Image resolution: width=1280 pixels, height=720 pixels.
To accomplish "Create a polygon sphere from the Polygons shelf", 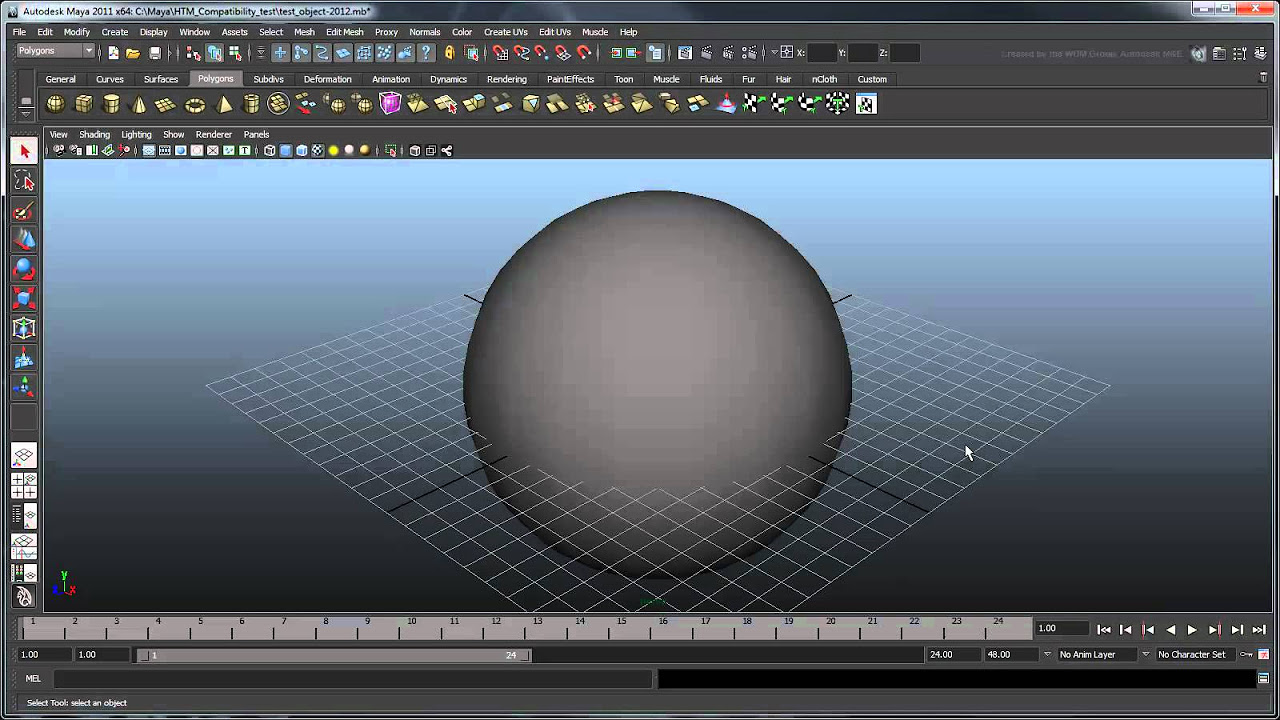I will point(55,103).
